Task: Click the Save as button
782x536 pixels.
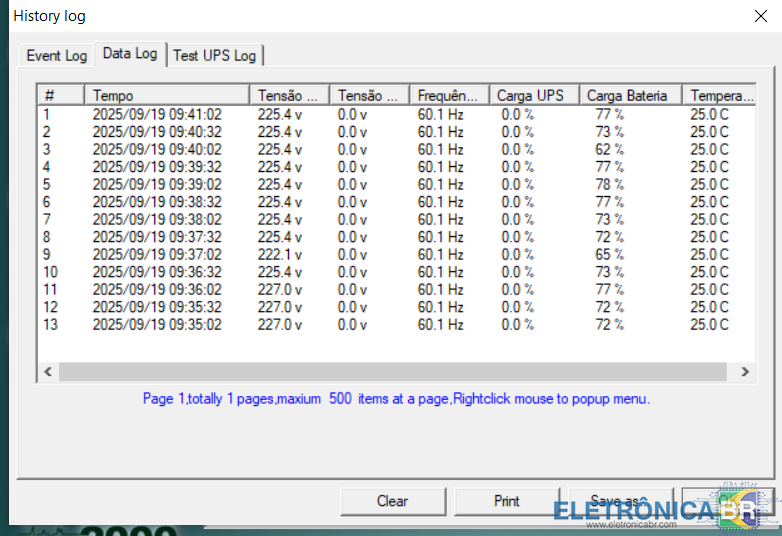Action: pyautogui.click(x=614, y=501)
